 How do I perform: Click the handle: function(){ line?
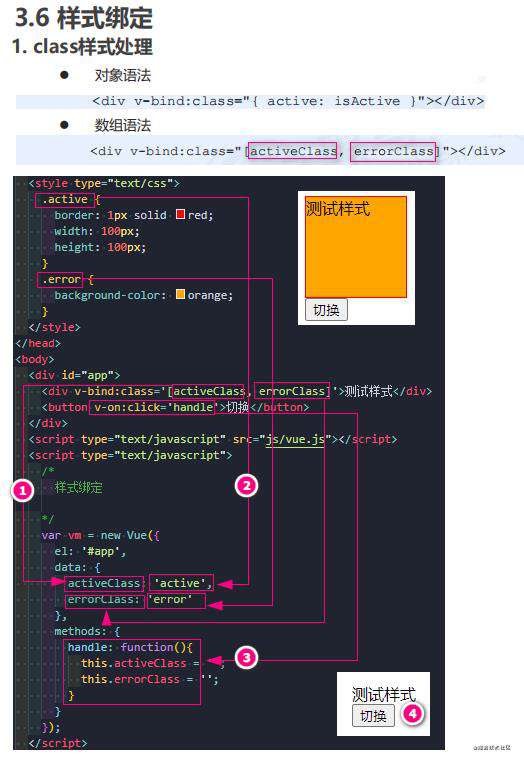tap(130, 647)
